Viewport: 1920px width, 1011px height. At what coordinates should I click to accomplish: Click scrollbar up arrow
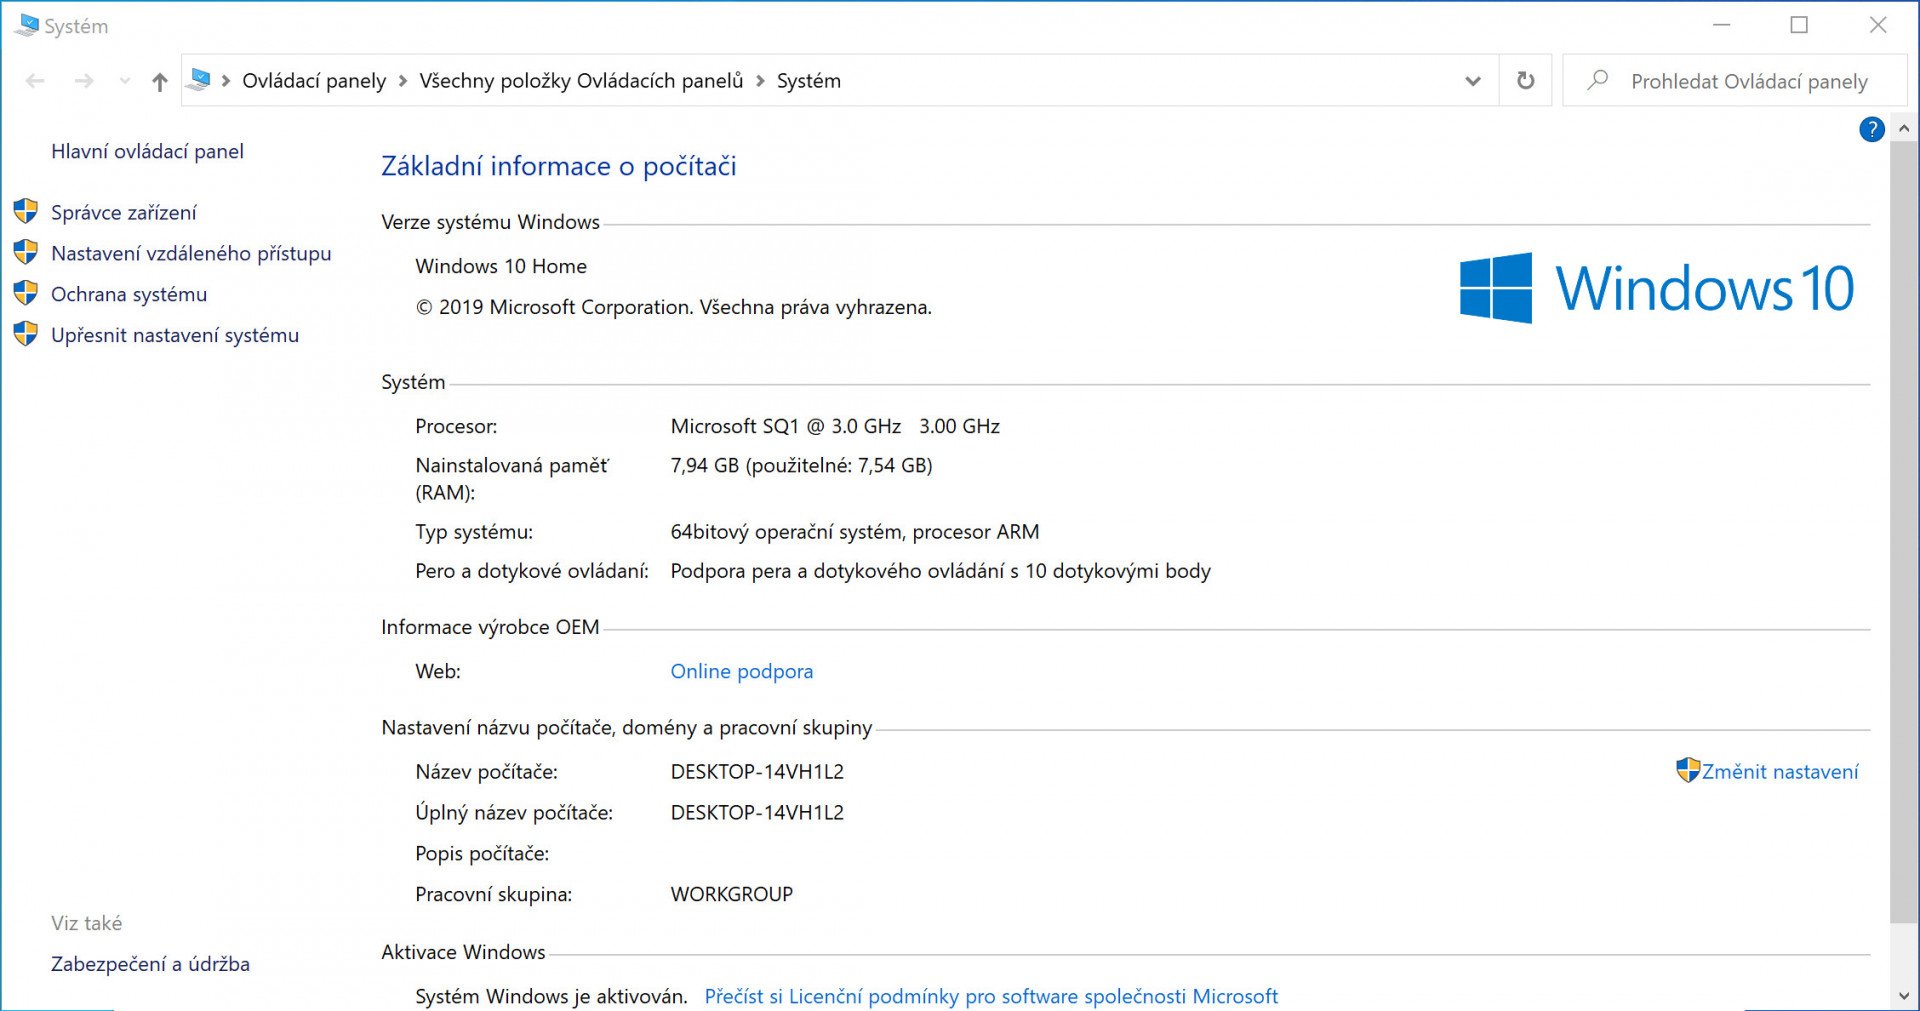1903,129
